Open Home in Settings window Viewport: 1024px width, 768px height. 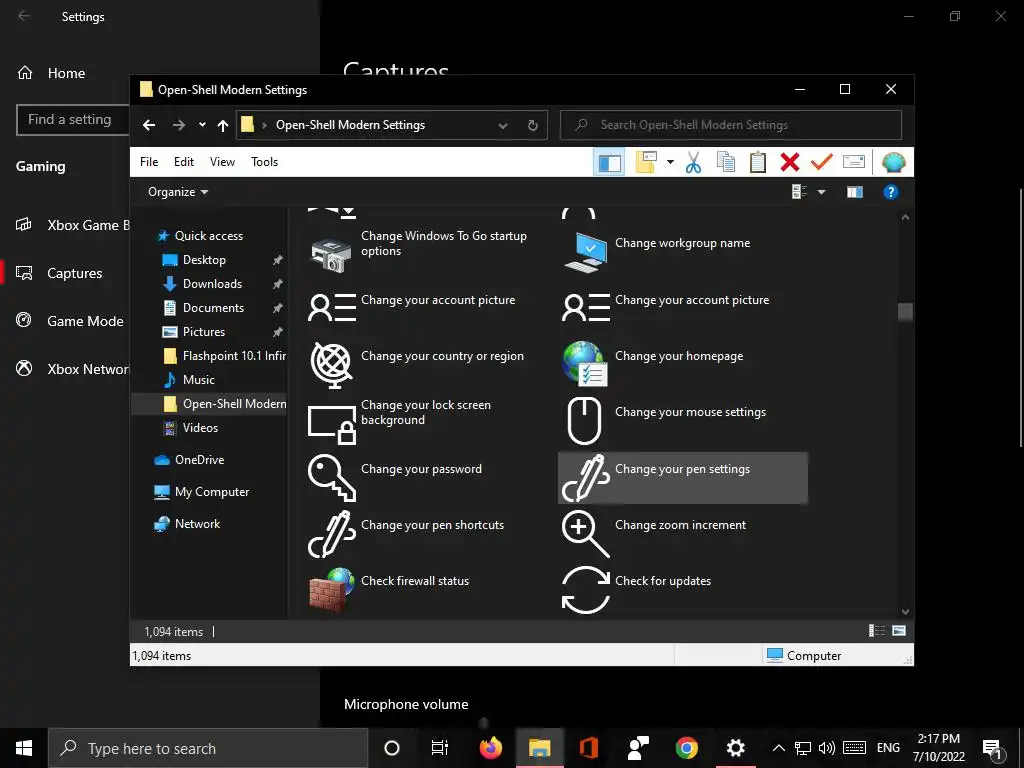(x=51, y=73)
